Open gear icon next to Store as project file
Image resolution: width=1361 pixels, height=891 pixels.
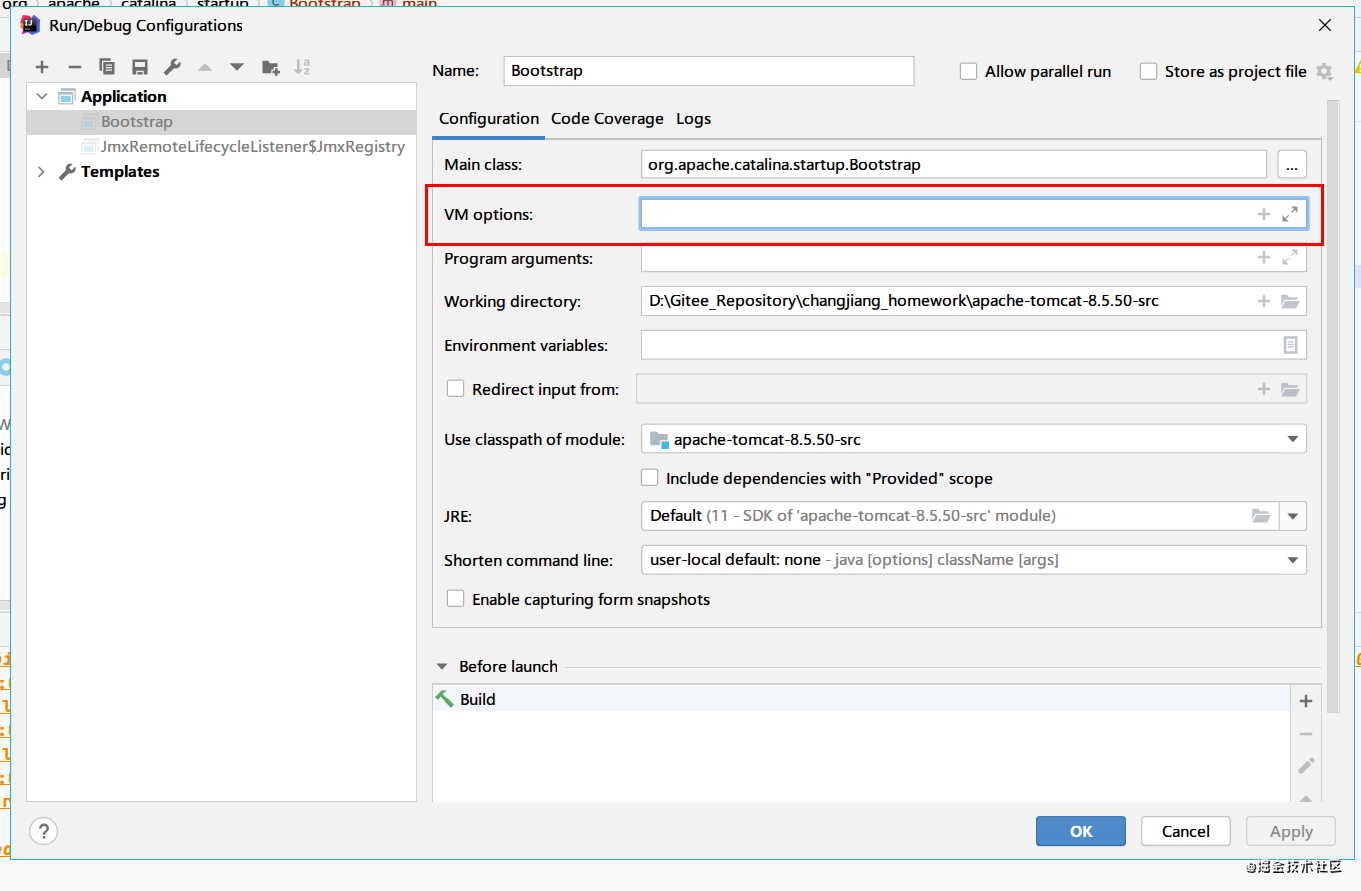pos(1324,72)
